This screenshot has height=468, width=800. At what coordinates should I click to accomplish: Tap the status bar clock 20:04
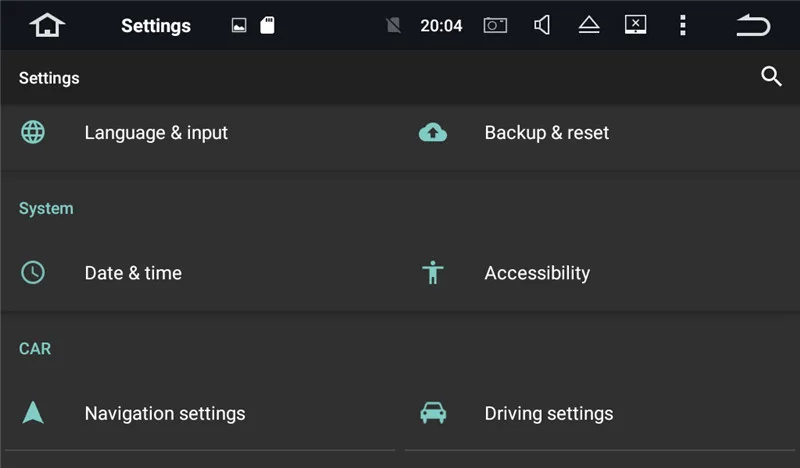(441, 26)
